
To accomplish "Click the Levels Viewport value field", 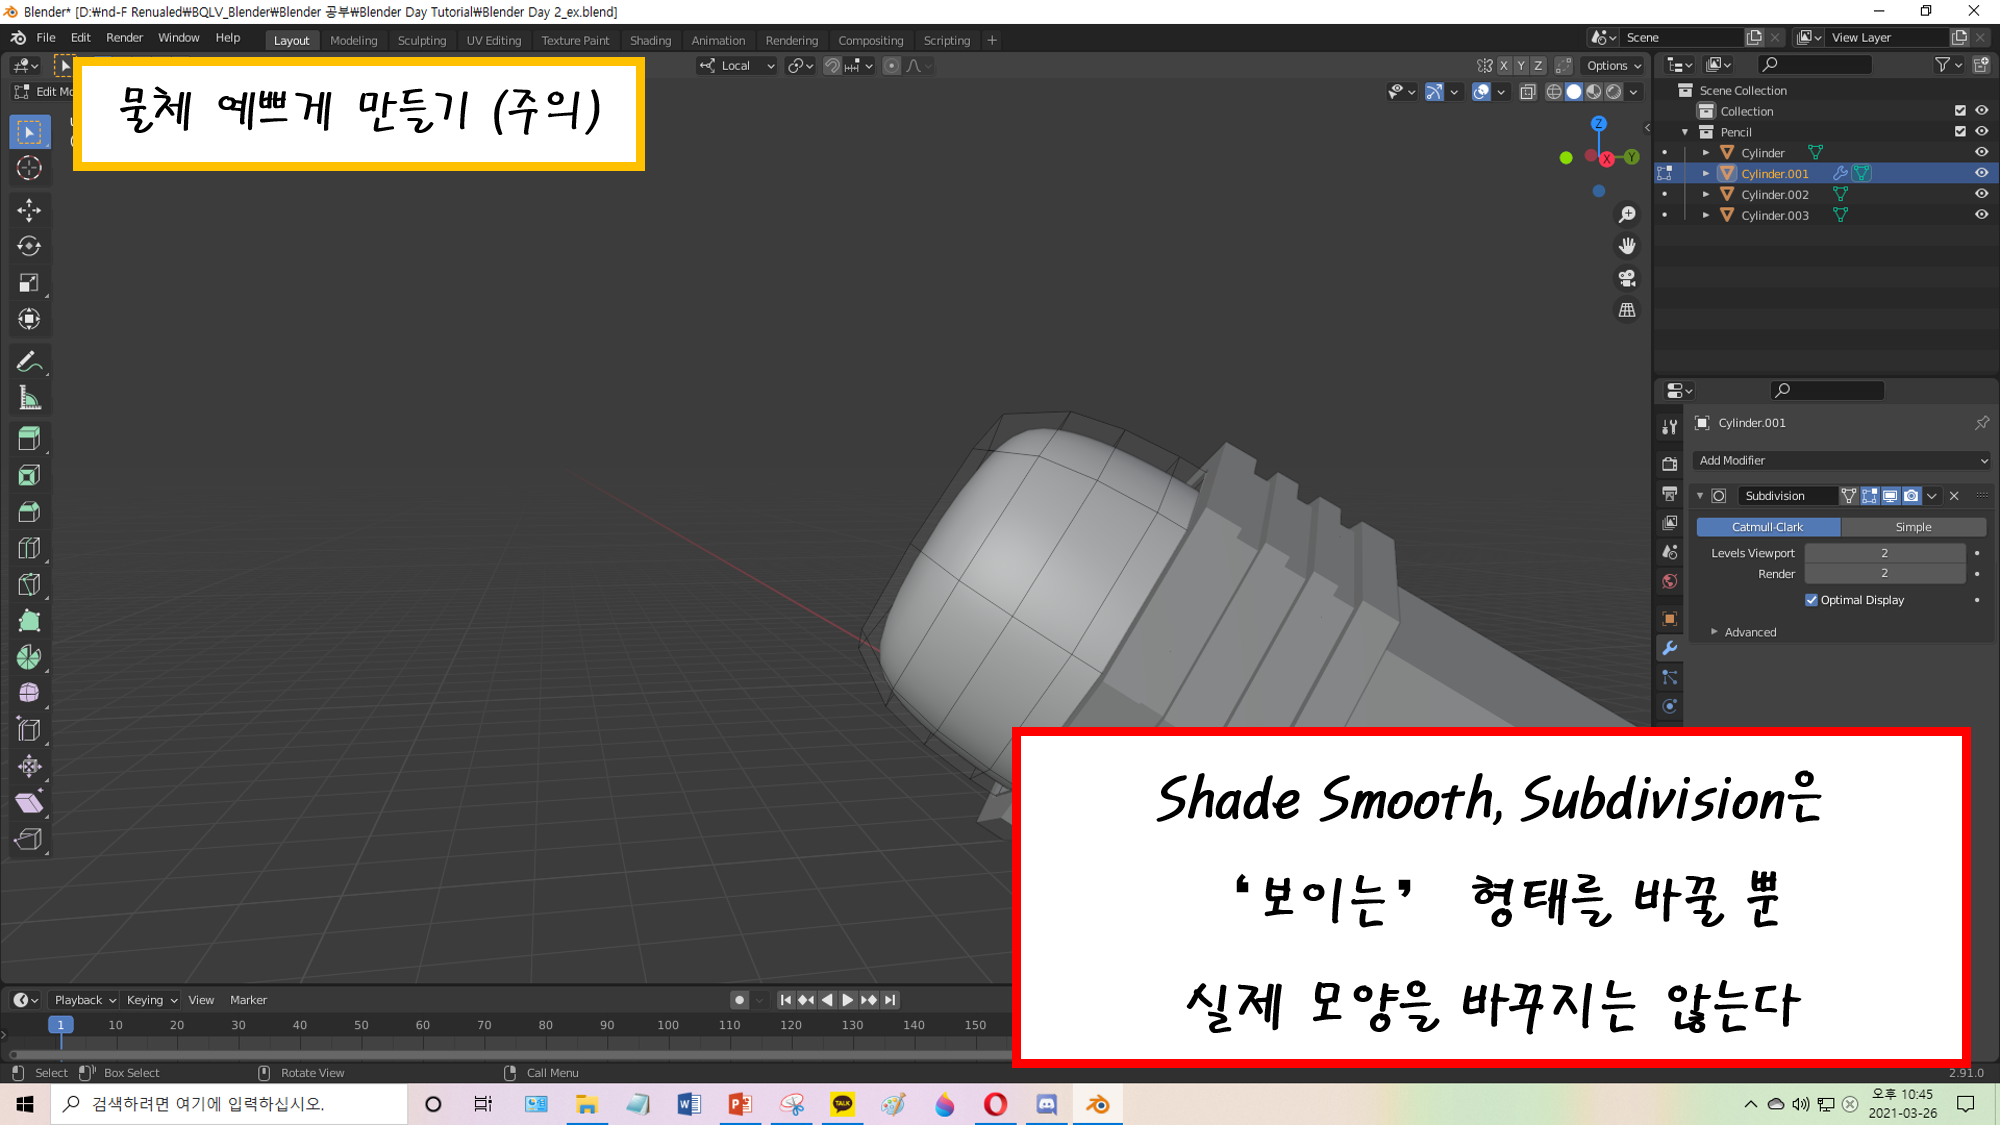I will 1884,553.
